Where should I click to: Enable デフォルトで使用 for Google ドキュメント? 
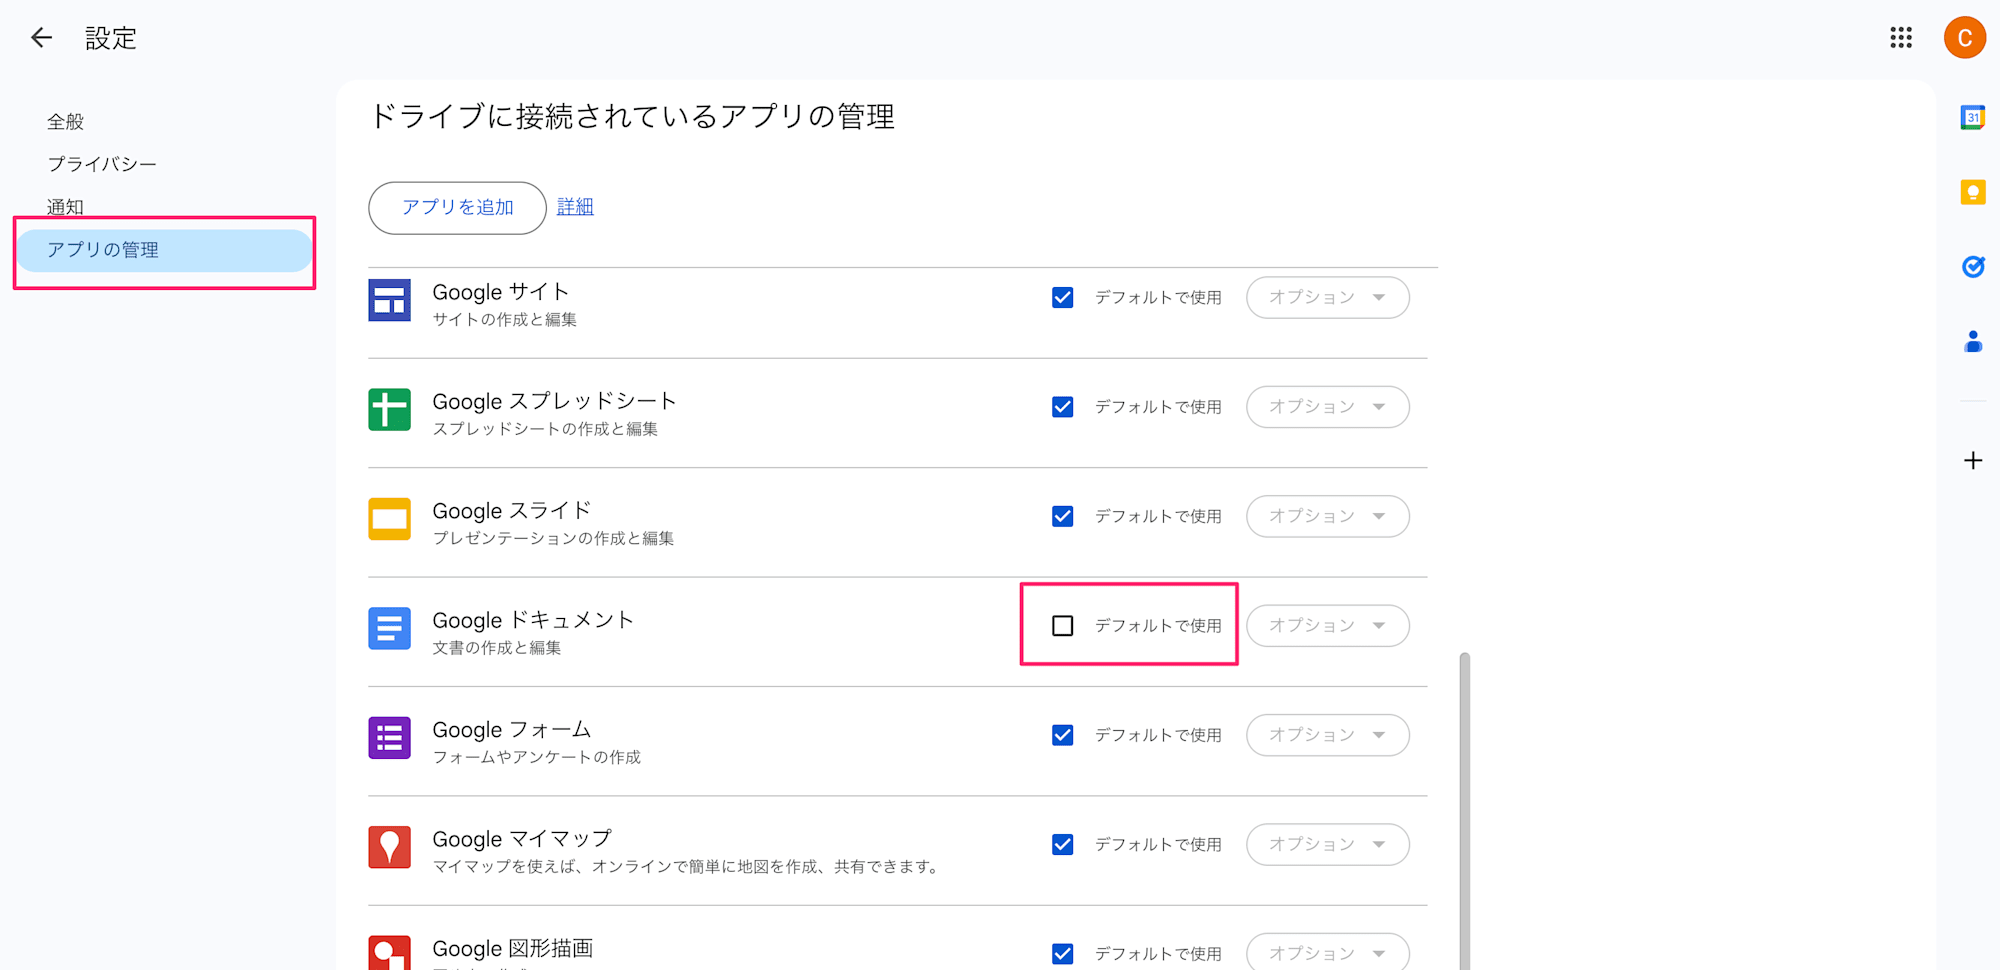tap(1062, 625)
